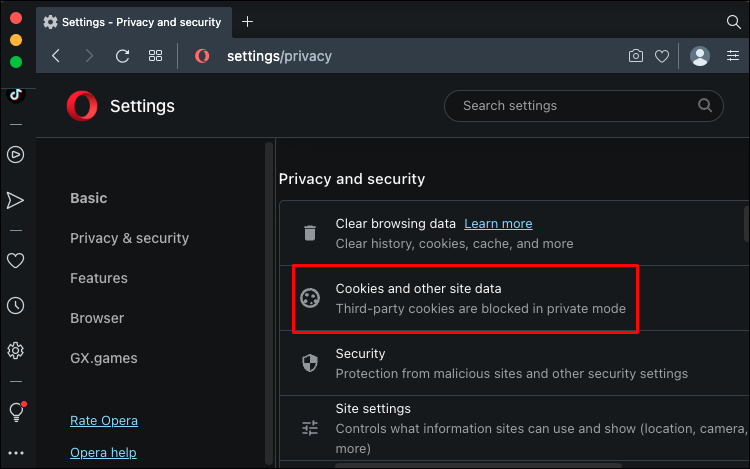Open the History clock in the sidebar
The width and height of the screenshot is (750, 469).
[x=15, y=306]
